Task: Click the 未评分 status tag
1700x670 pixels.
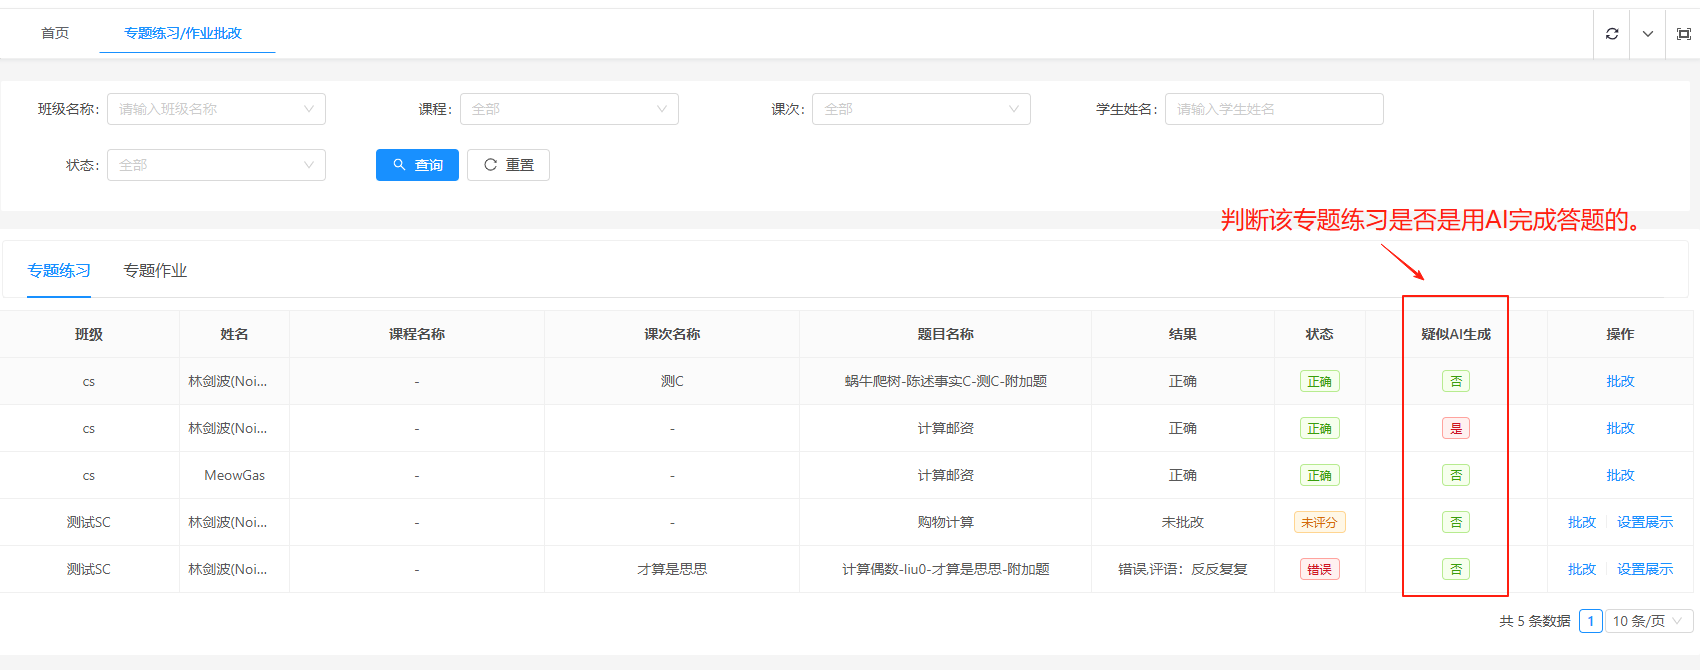Action: click(1319, 522)
